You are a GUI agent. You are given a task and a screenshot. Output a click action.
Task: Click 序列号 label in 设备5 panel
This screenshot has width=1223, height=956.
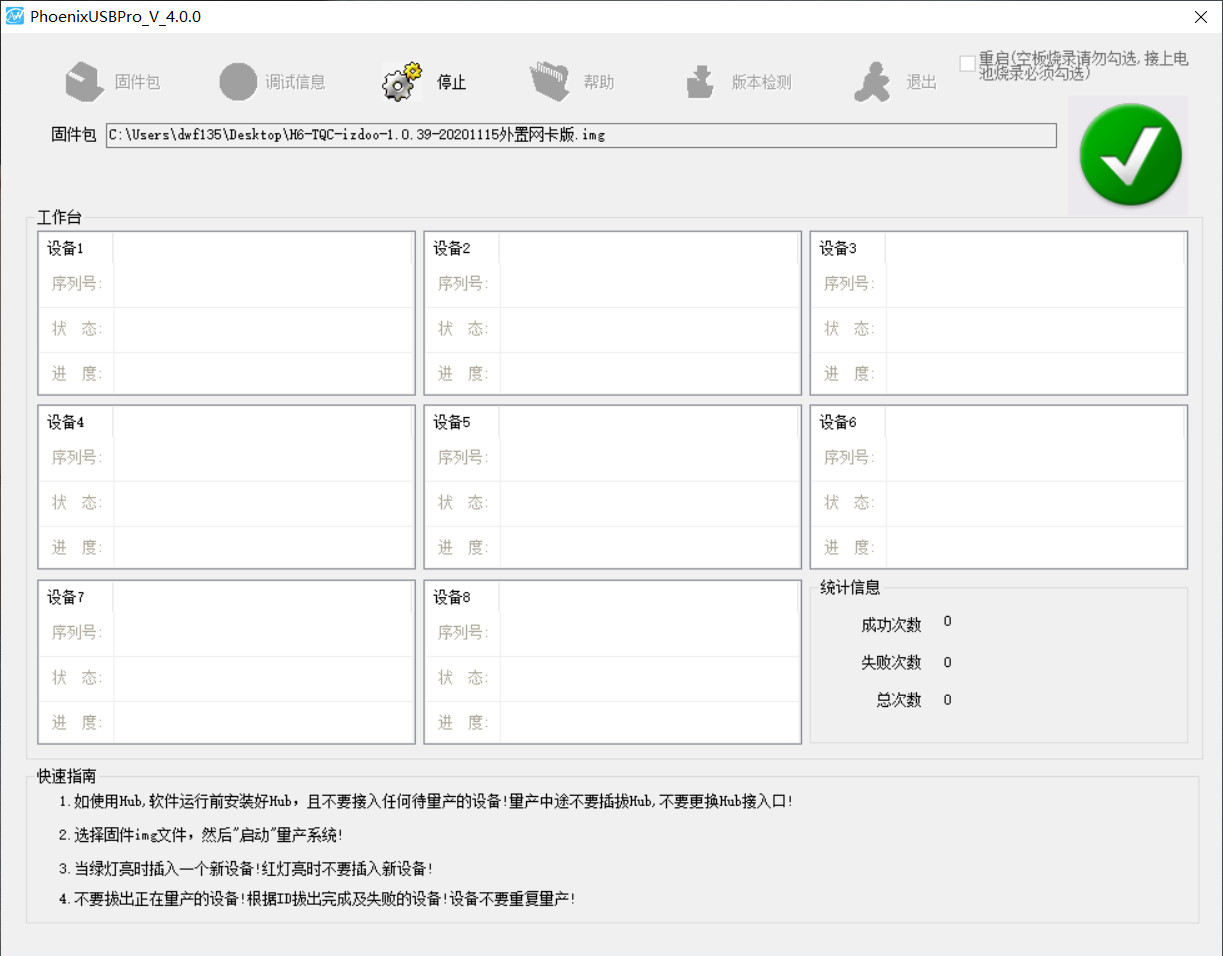click(x=463, y=458)
